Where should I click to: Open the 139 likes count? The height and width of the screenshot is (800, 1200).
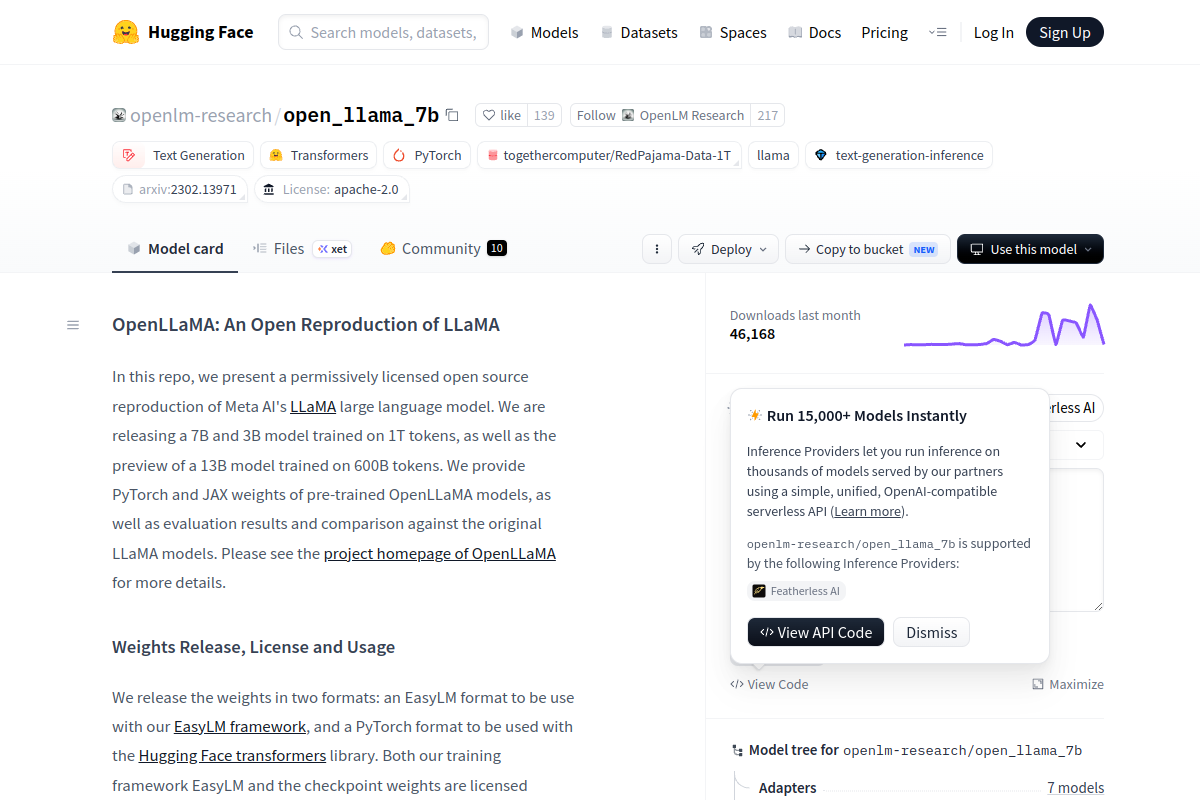[544, 115]
